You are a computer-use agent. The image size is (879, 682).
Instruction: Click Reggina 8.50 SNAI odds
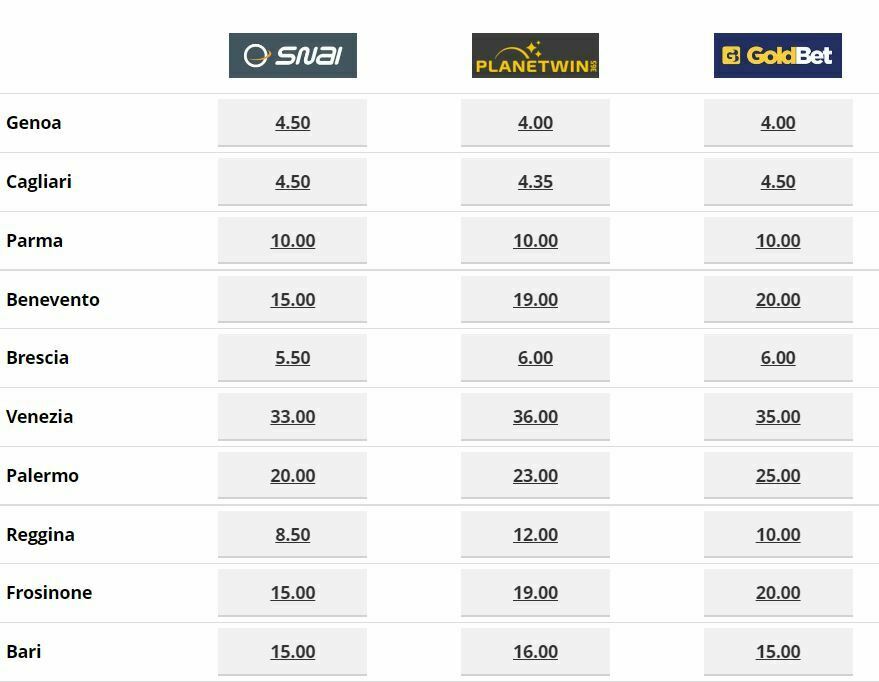click(293, 534)
